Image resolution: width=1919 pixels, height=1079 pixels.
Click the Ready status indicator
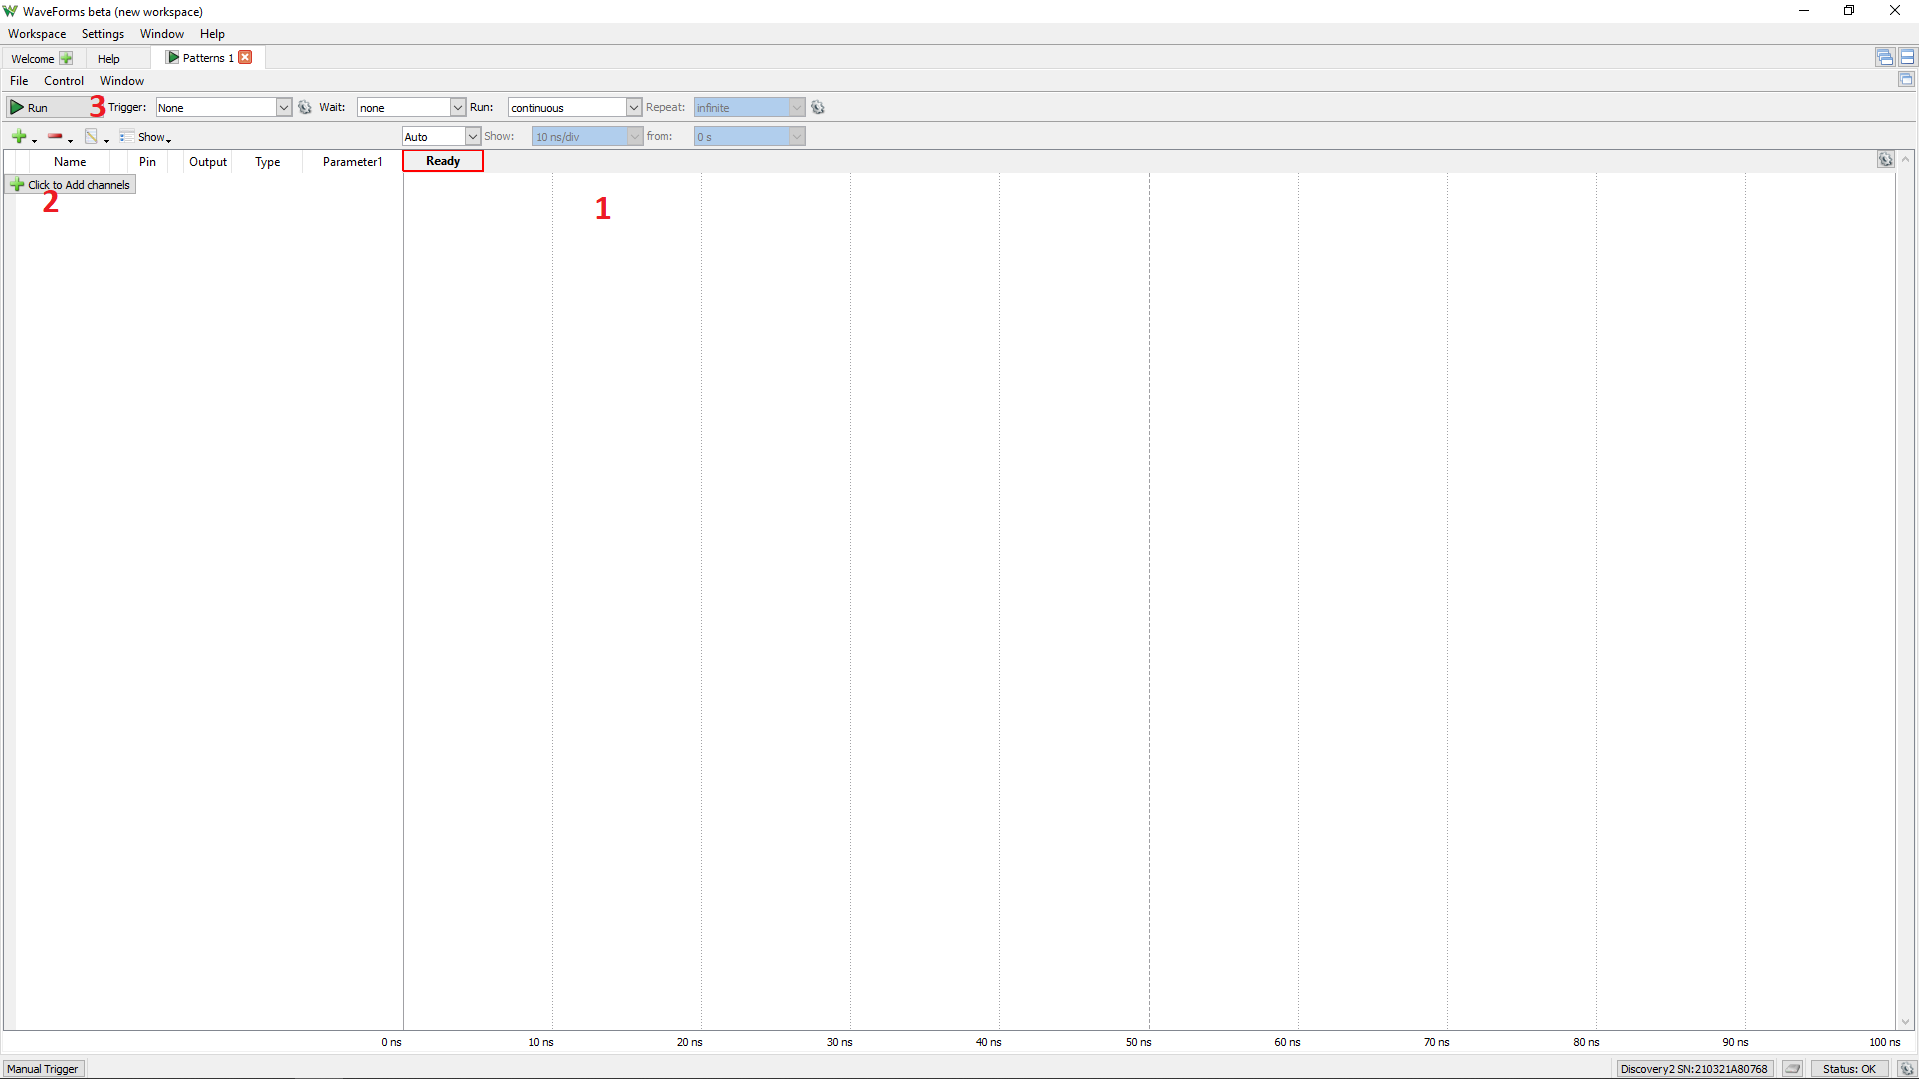point(443,161)
